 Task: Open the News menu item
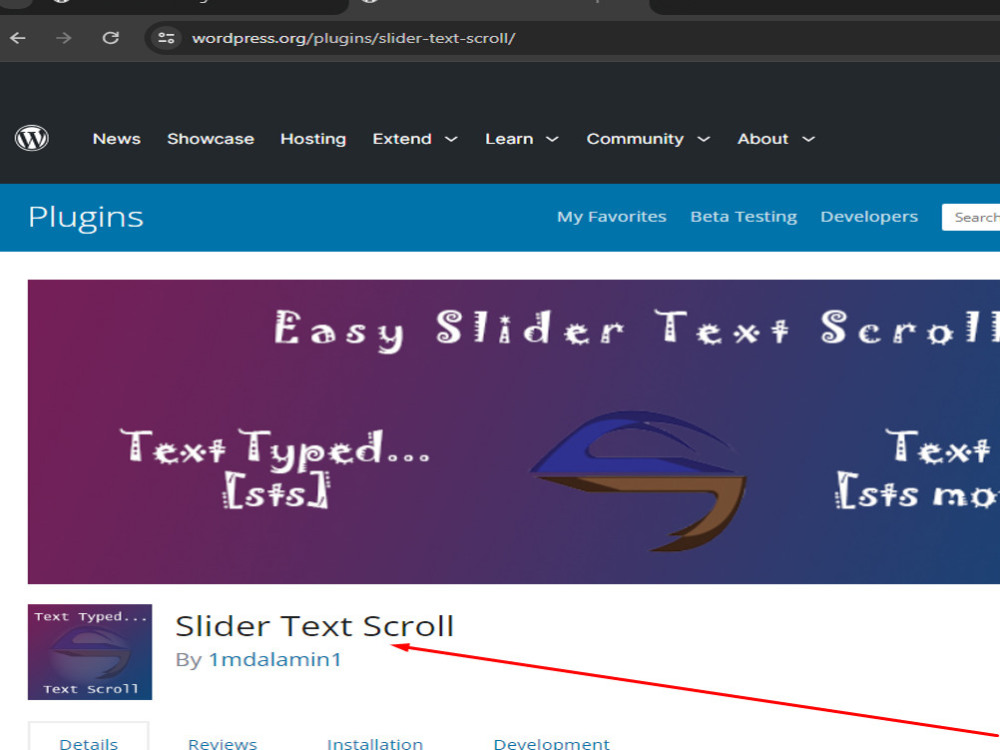117,139
